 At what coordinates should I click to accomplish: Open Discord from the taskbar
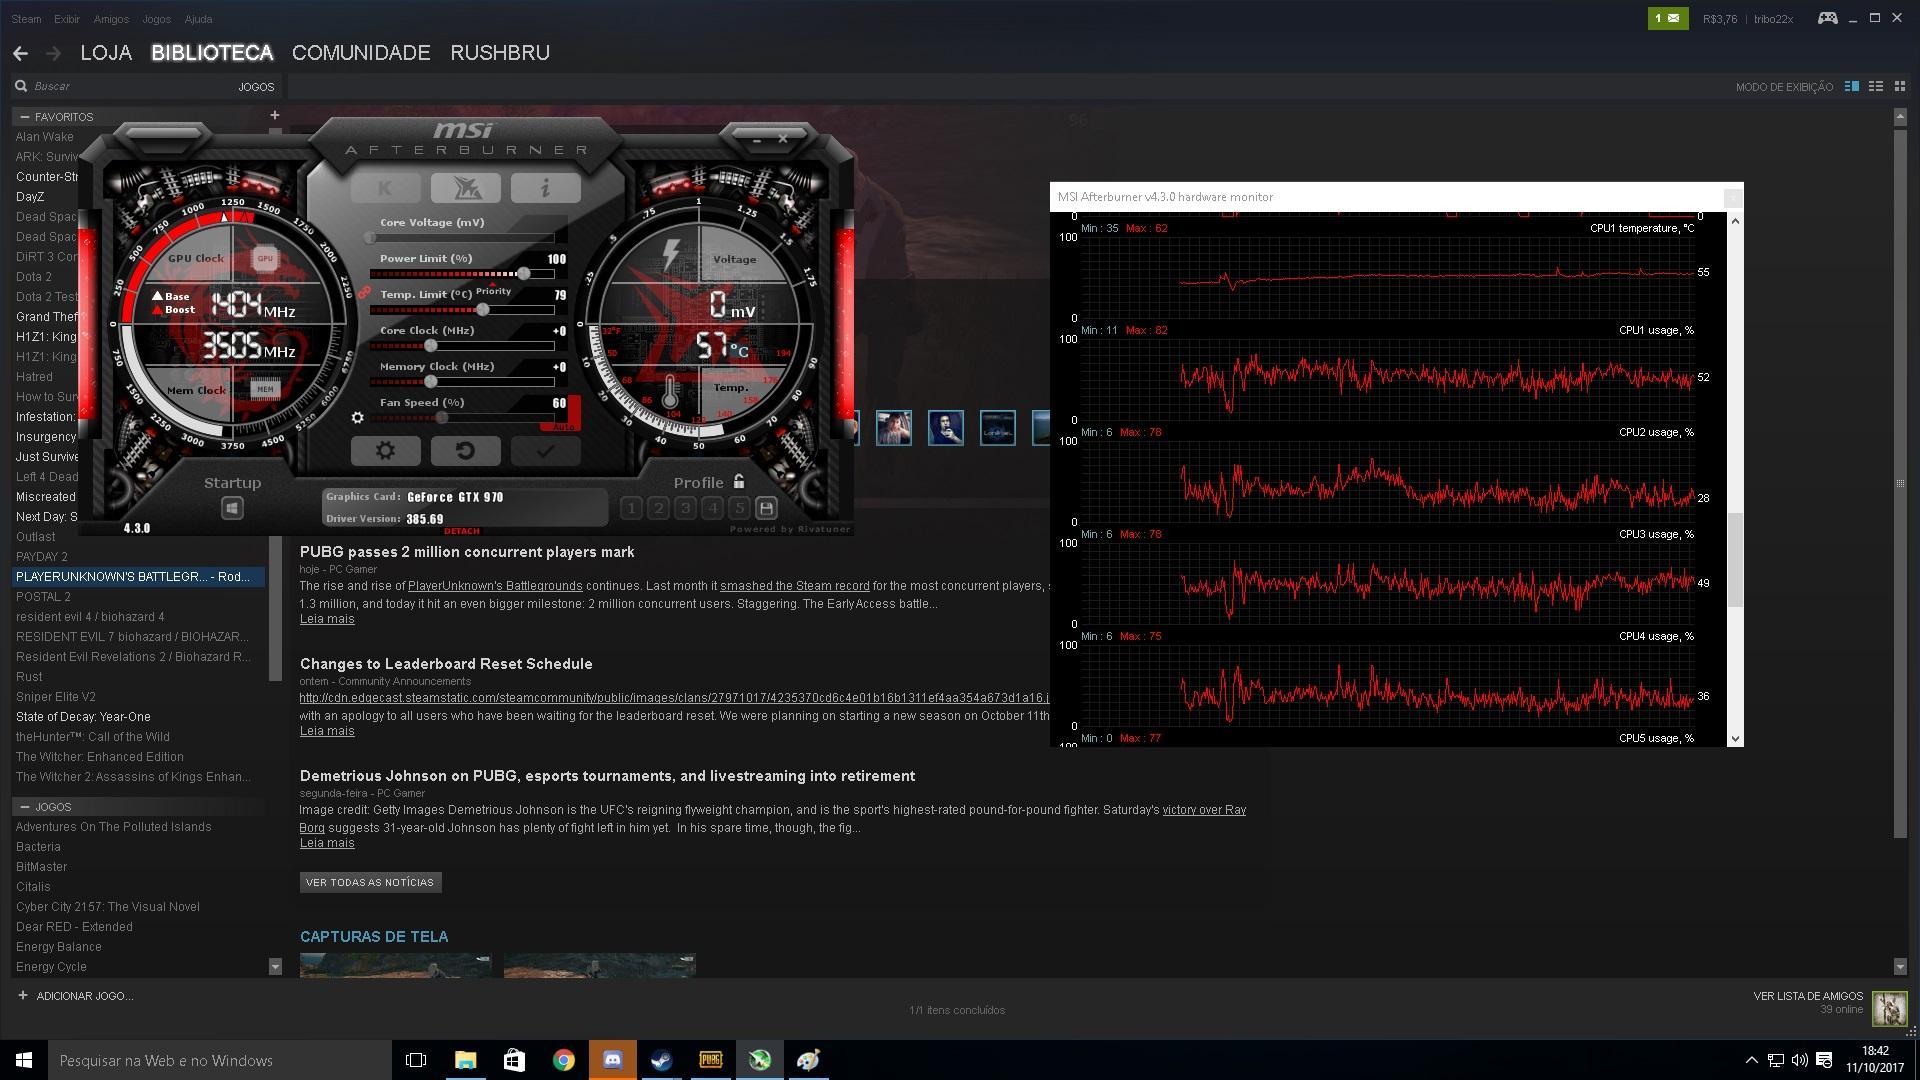pos(612,1060)
